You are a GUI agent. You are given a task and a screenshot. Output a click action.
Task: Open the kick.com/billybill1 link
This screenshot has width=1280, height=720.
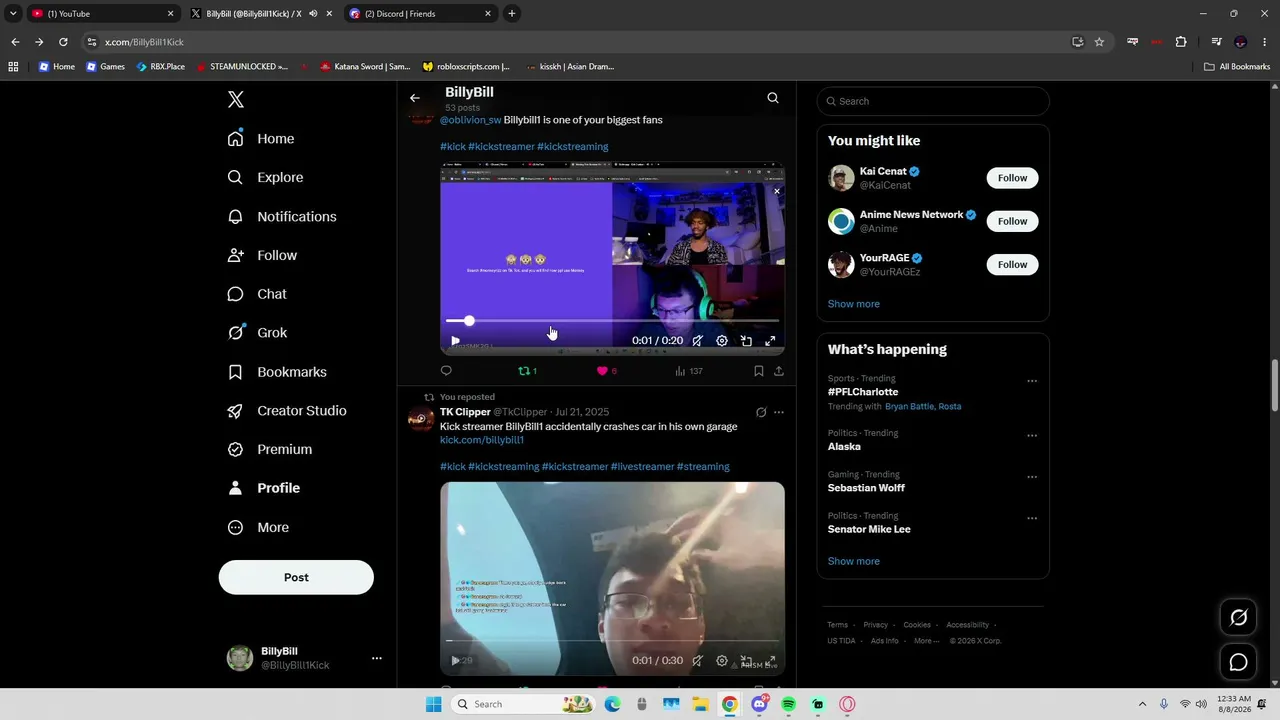pos(482,440)
